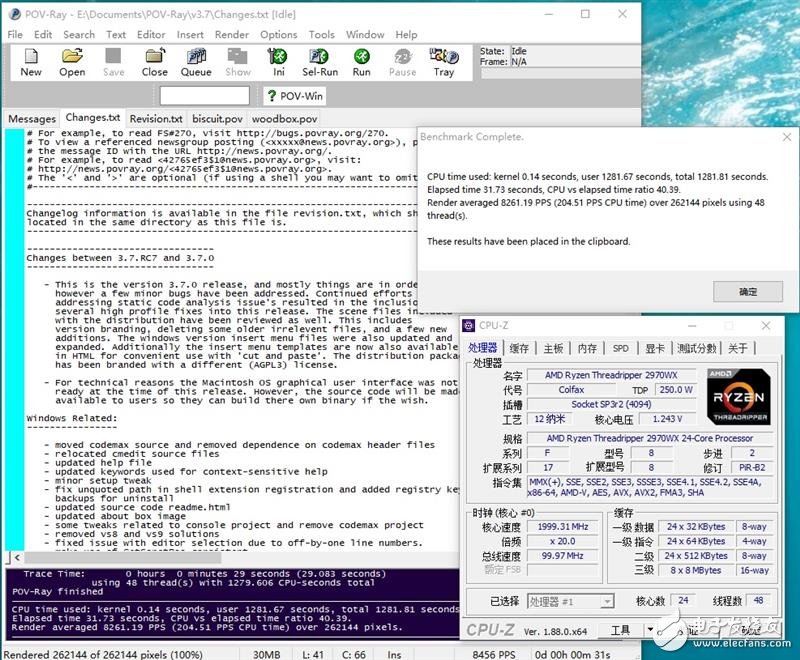This screenshot has height=660, width=800.
Task: Click the Pause toolbar icon
Action: pos(403,62)
